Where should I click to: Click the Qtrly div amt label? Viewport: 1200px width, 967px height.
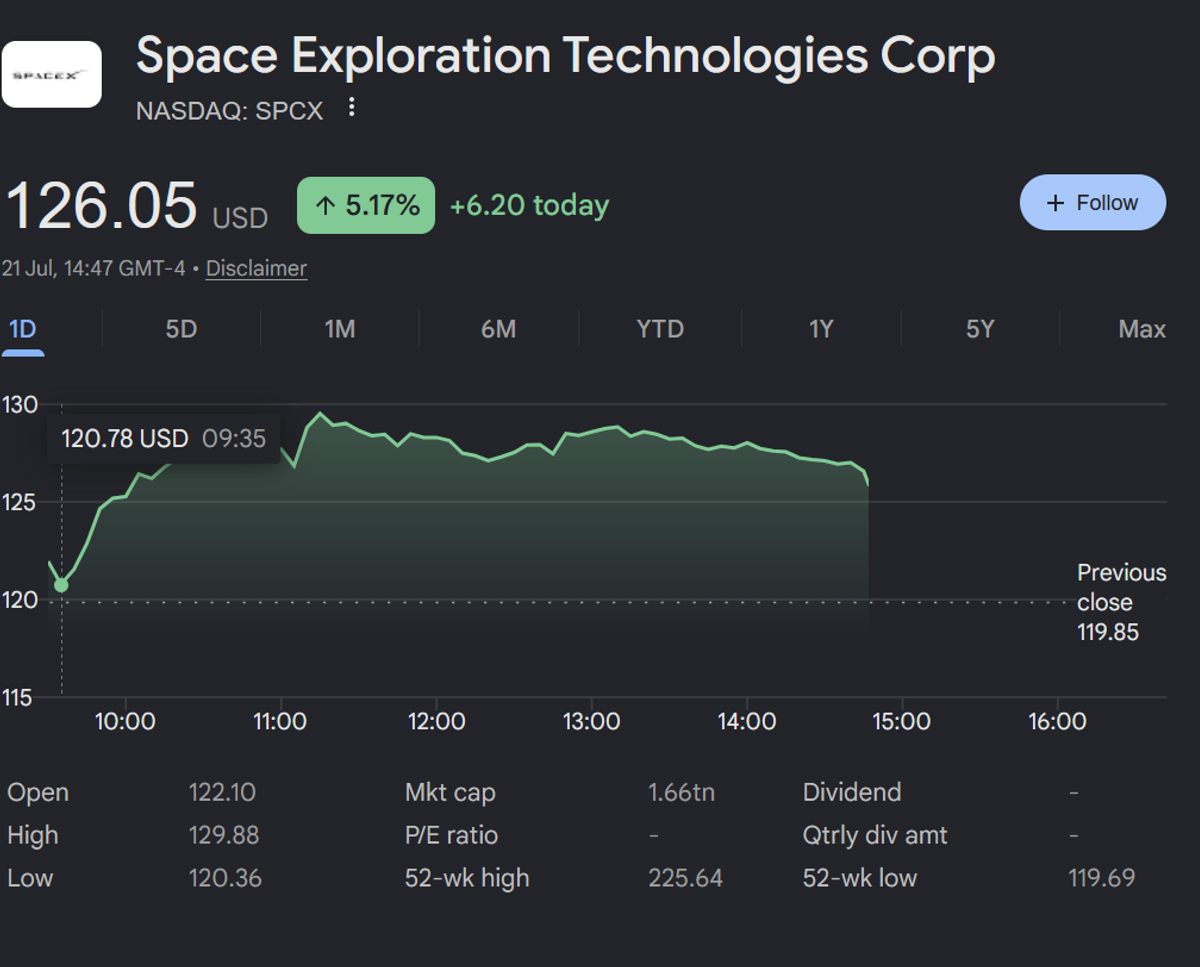coord(875,836)
